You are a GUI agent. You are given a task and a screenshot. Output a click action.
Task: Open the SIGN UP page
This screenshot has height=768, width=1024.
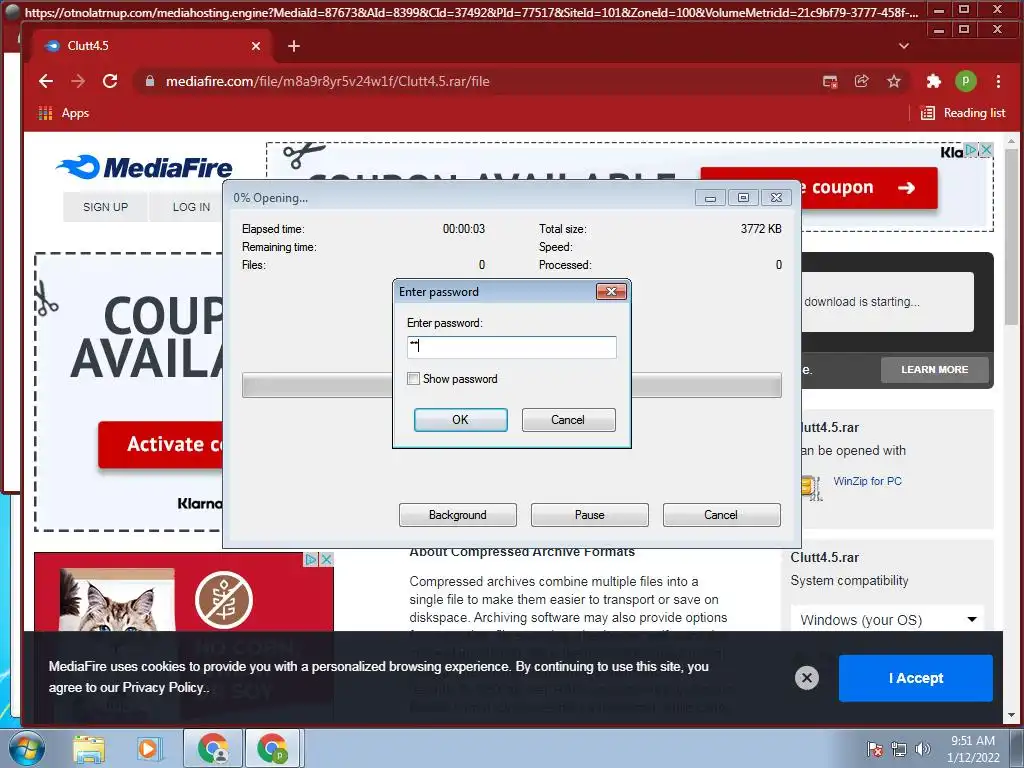pos(105,207)
